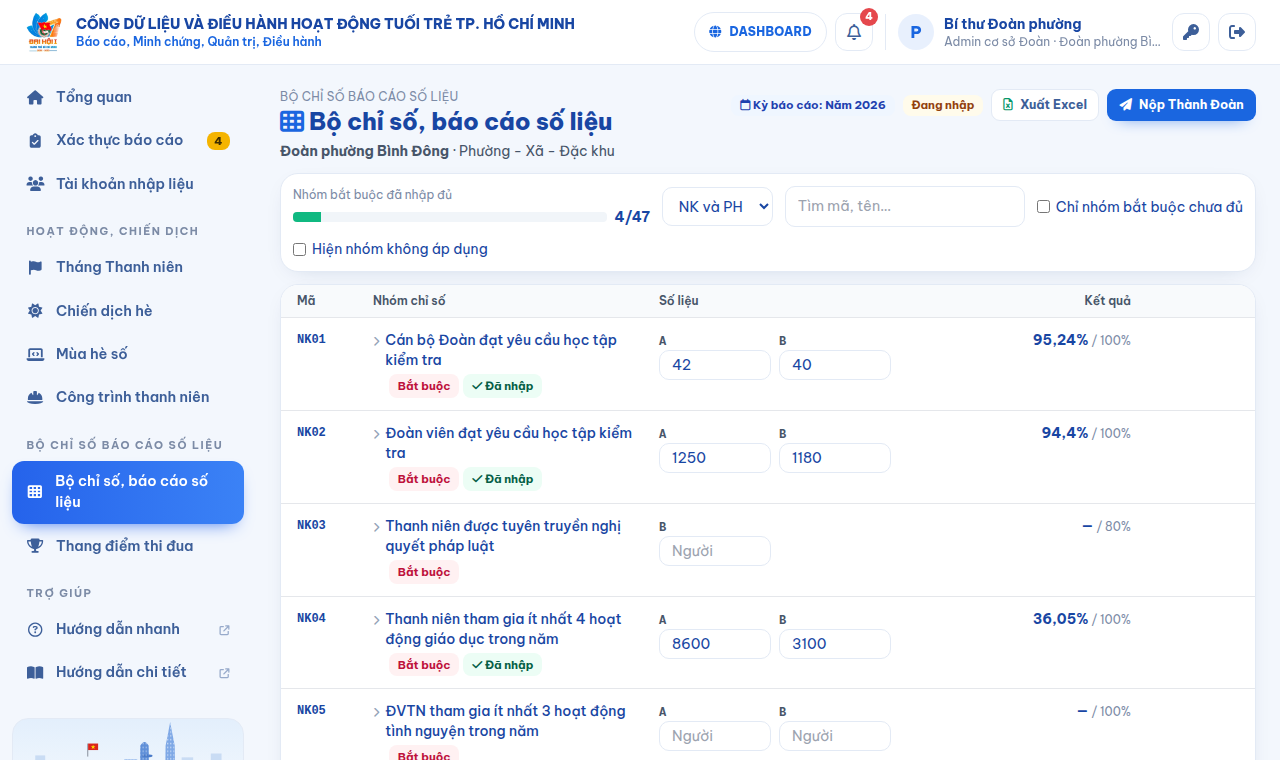Open the NK và PH filter dropdown

(718, 206)
